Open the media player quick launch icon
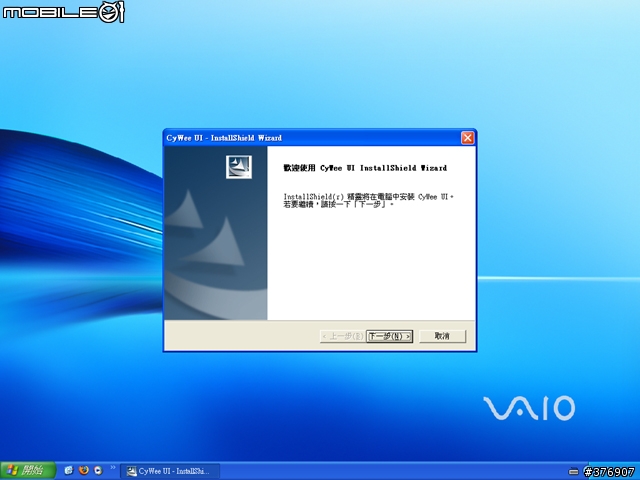640x480 pixels. [98, 470]
